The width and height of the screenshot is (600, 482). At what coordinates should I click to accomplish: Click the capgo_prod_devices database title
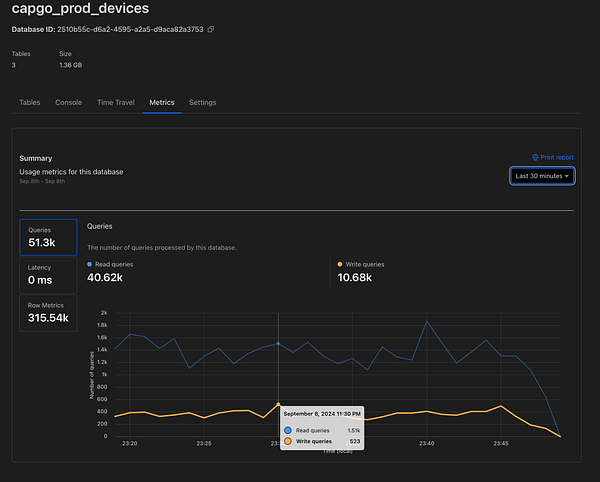pos(80,9)
